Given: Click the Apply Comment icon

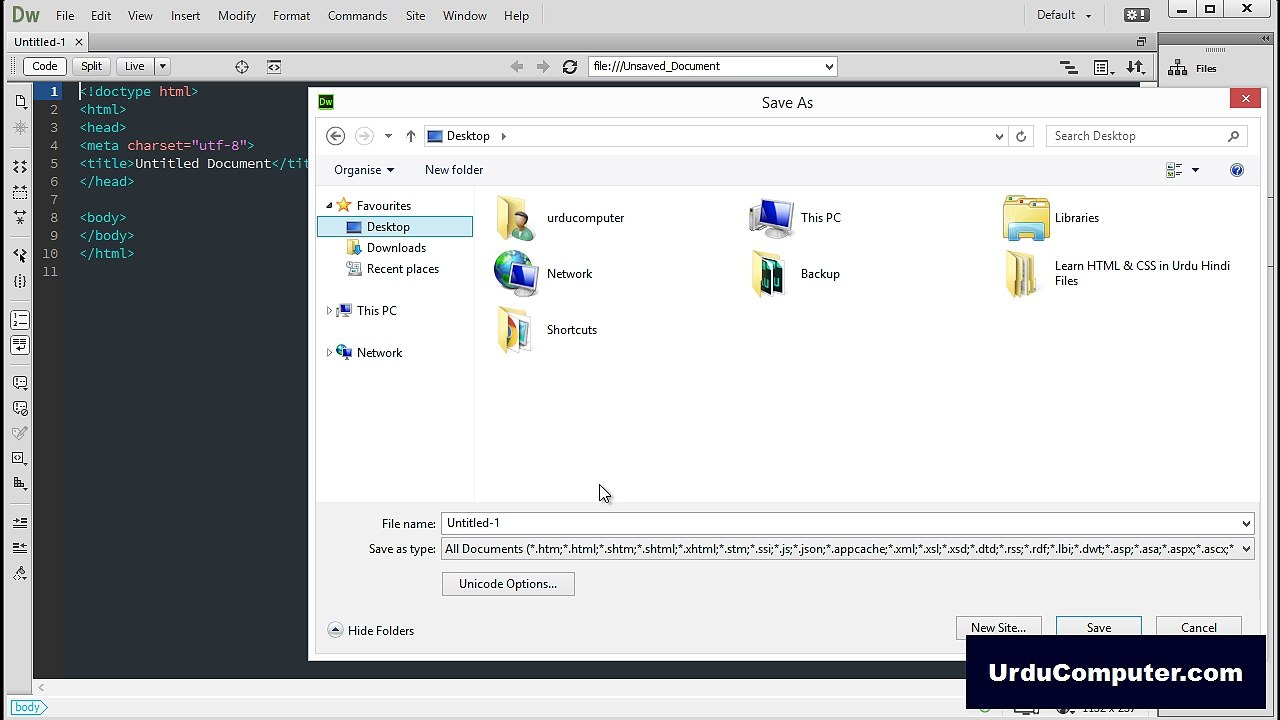Looking at the screenshot, I should coord(20,383).
